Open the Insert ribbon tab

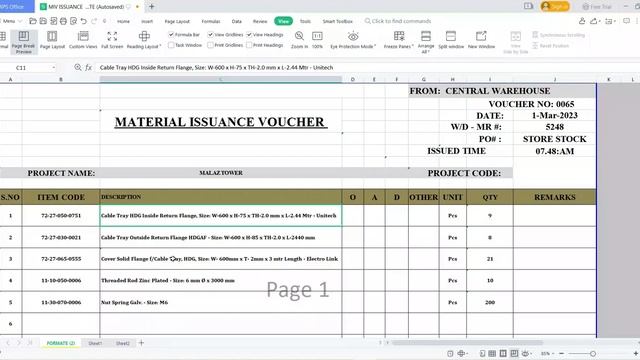tap(147, 21)
